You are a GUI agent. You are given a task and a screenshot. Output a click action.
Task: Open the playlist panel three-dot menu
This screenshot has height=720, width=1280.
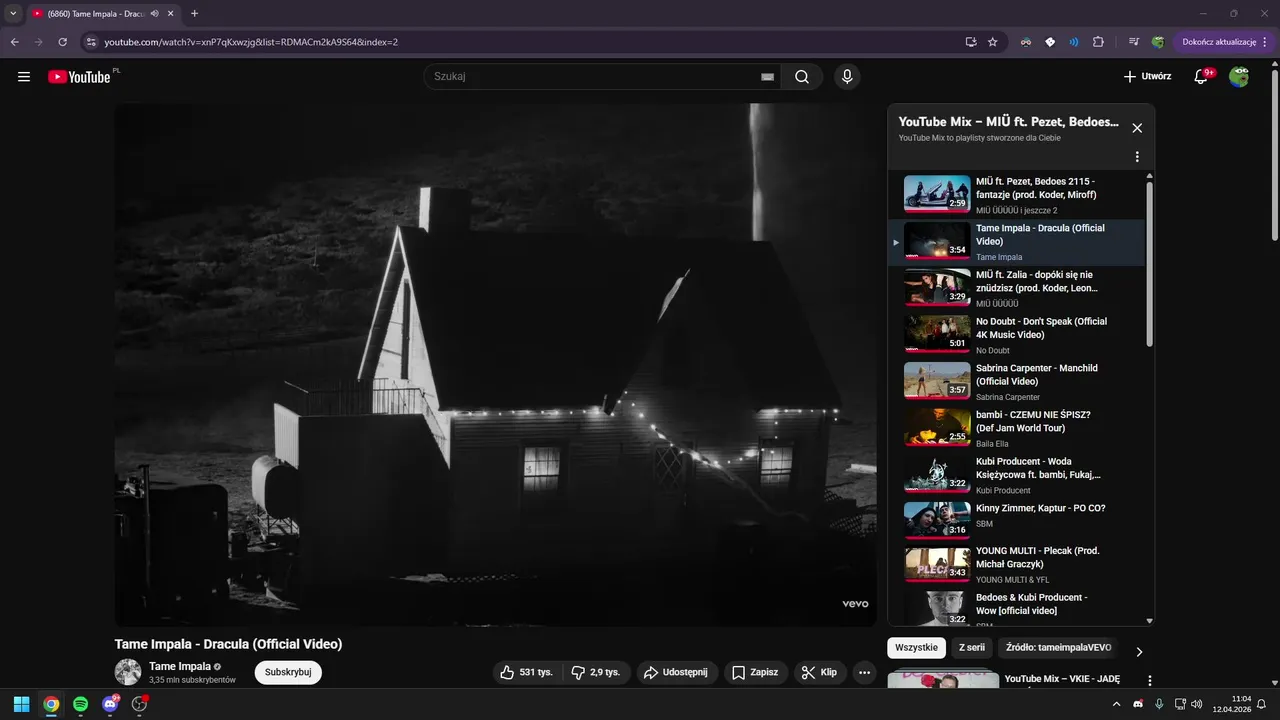tap(1137, 157)
